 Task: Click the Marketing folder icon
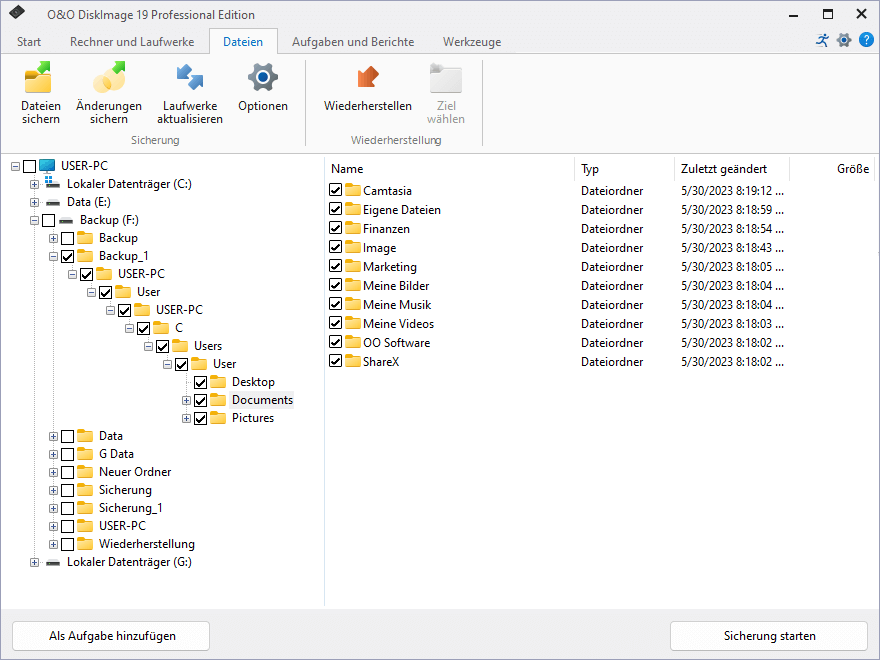[353, 266]
